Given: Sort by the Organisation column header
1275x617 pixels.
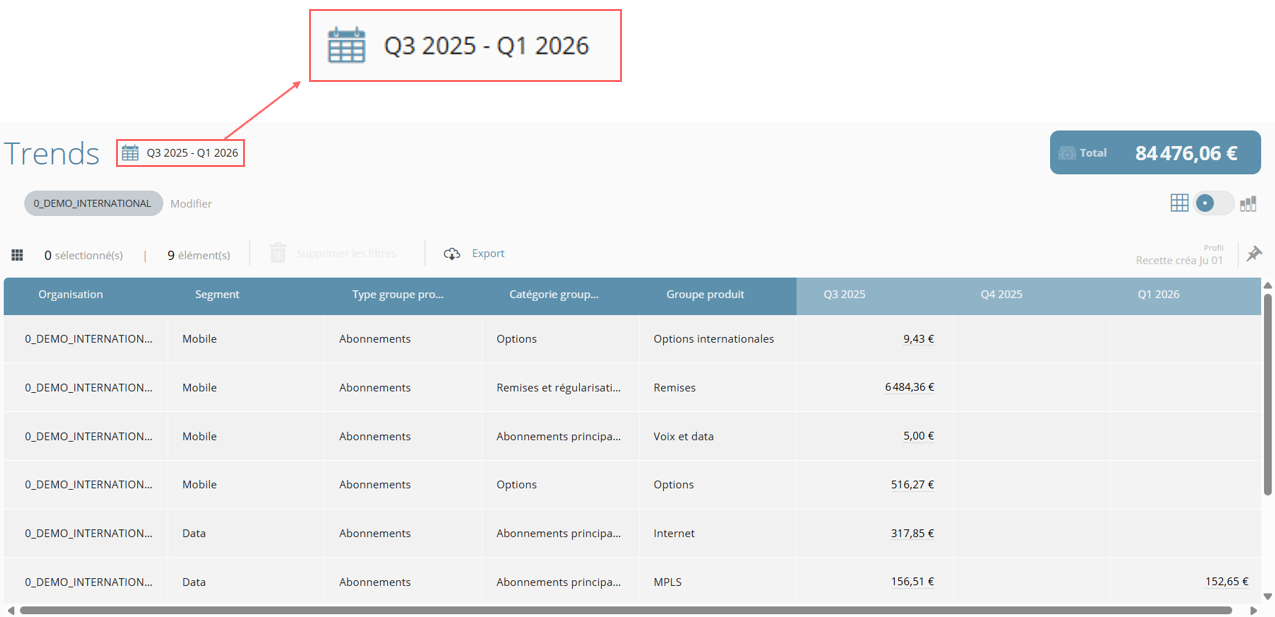Looking at the screenshot, I should [x=71, y=295].
